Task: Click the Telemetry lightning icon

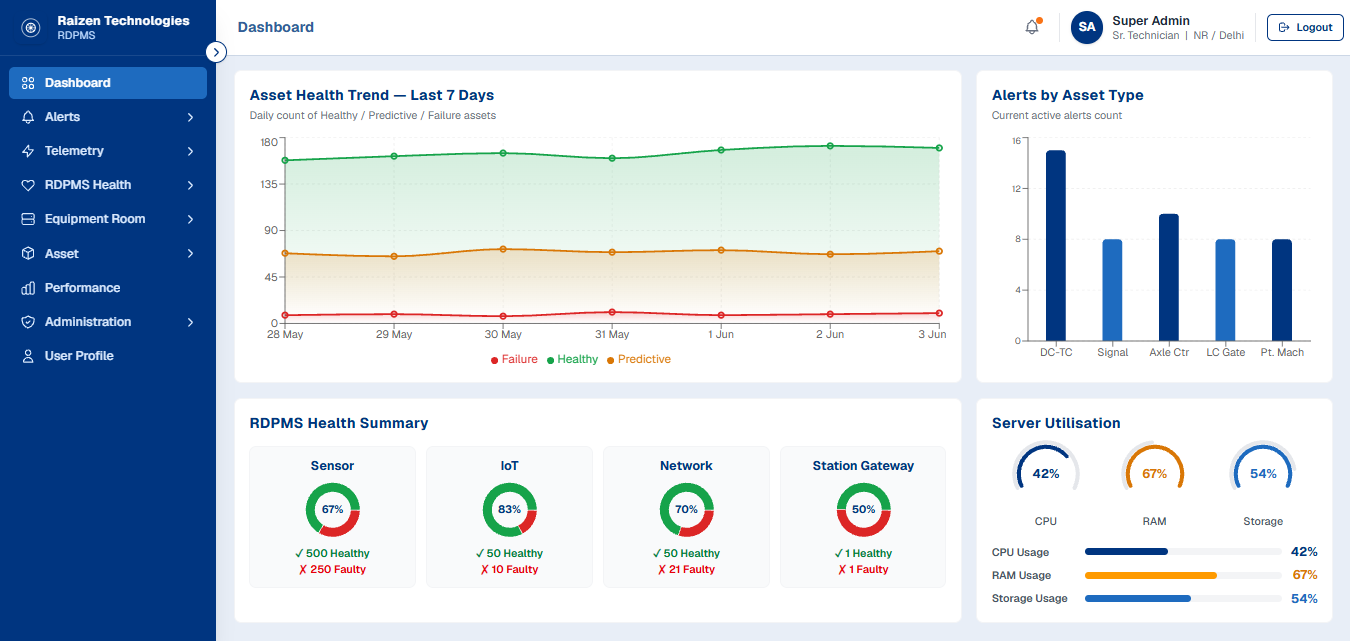Action: click(x=28, y=151)
